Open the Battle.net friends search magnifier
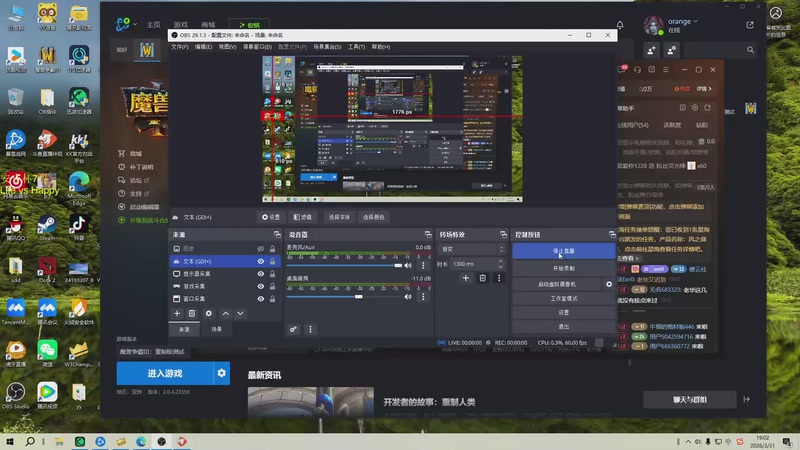The width and height of the screenshot is (800, 450). (x=750, y=50)
